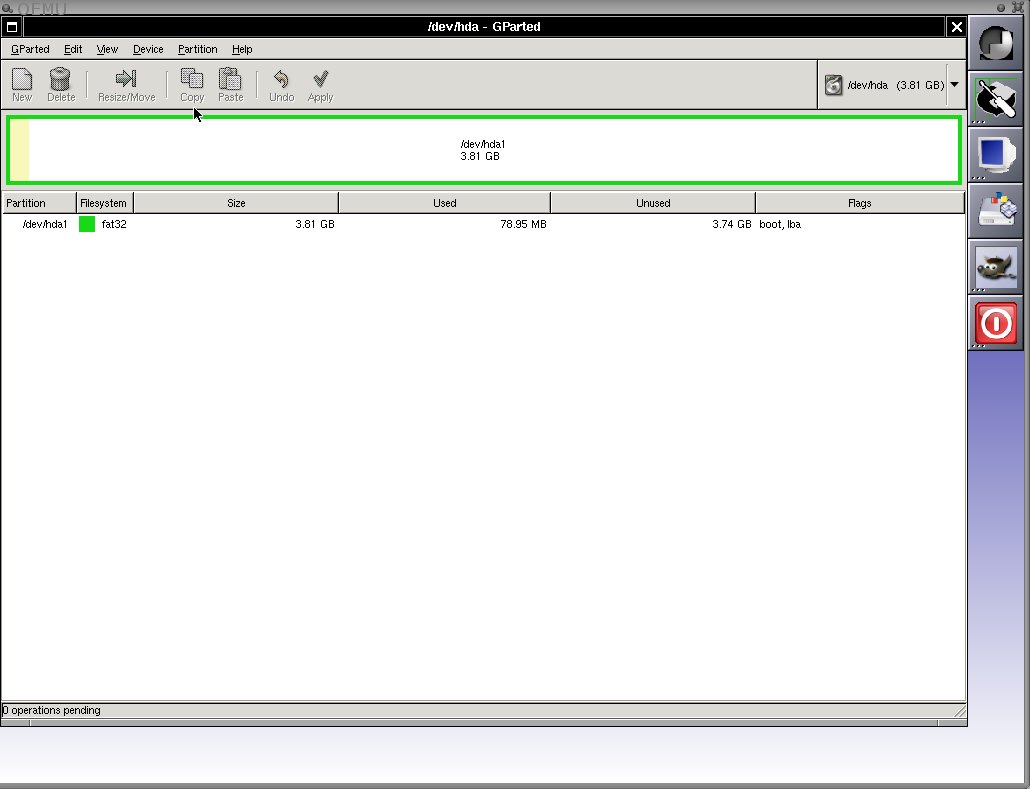Click the boot, lba flags cell
The width and height of the screenshot is (1030, 789).
click(780, 224)
